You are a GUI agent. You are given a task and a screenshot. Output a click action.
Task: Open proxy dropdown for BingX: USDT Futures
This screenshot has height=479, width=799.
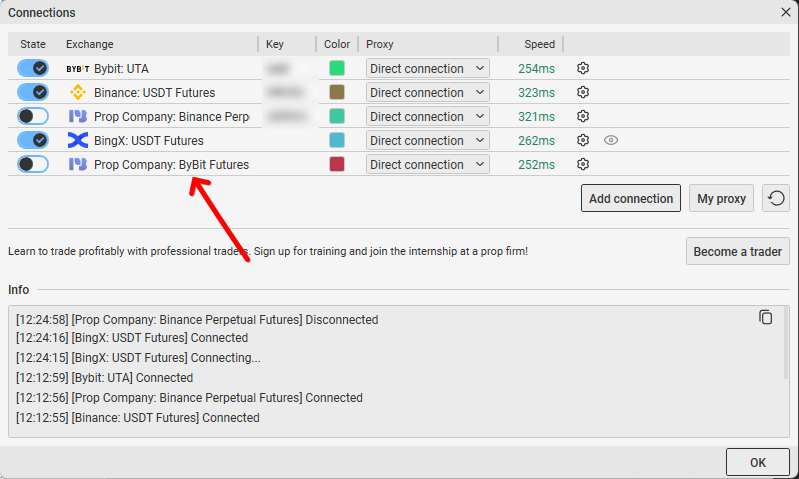click(x=427, y=140)
